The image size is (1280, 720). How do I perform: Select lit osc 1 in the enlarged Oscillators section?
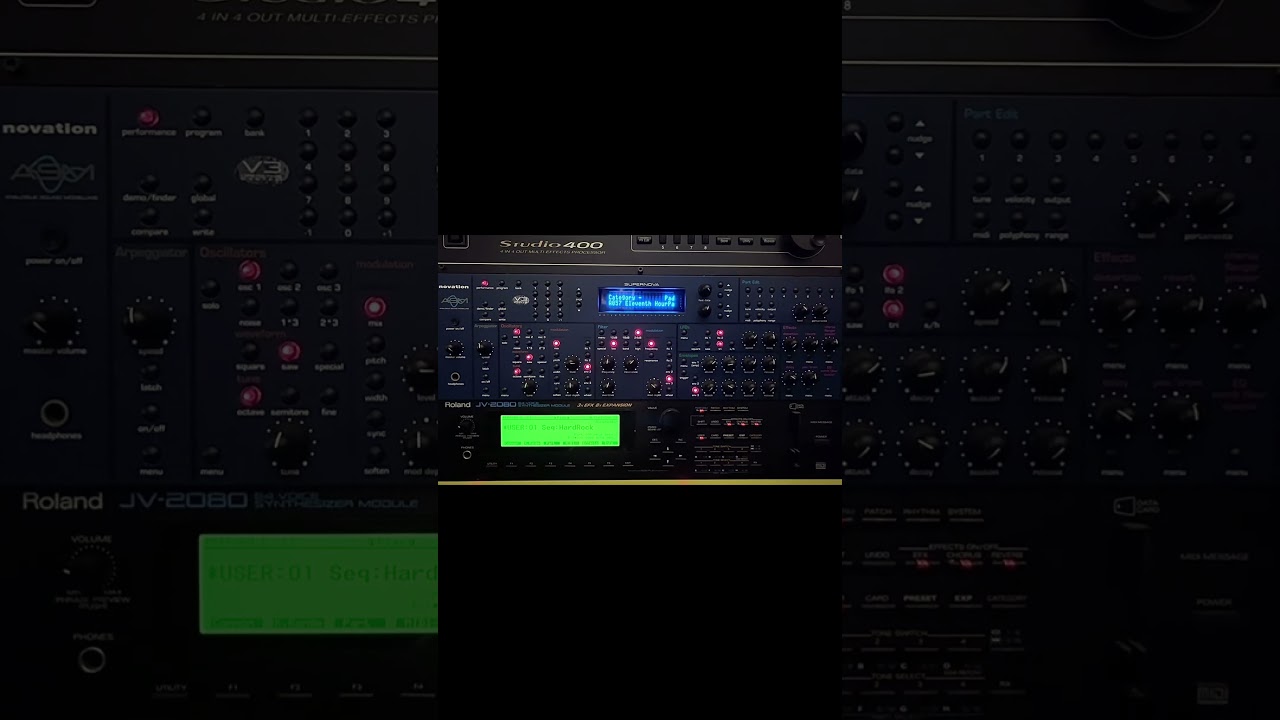pyautogui.click(x=249, y=270)
